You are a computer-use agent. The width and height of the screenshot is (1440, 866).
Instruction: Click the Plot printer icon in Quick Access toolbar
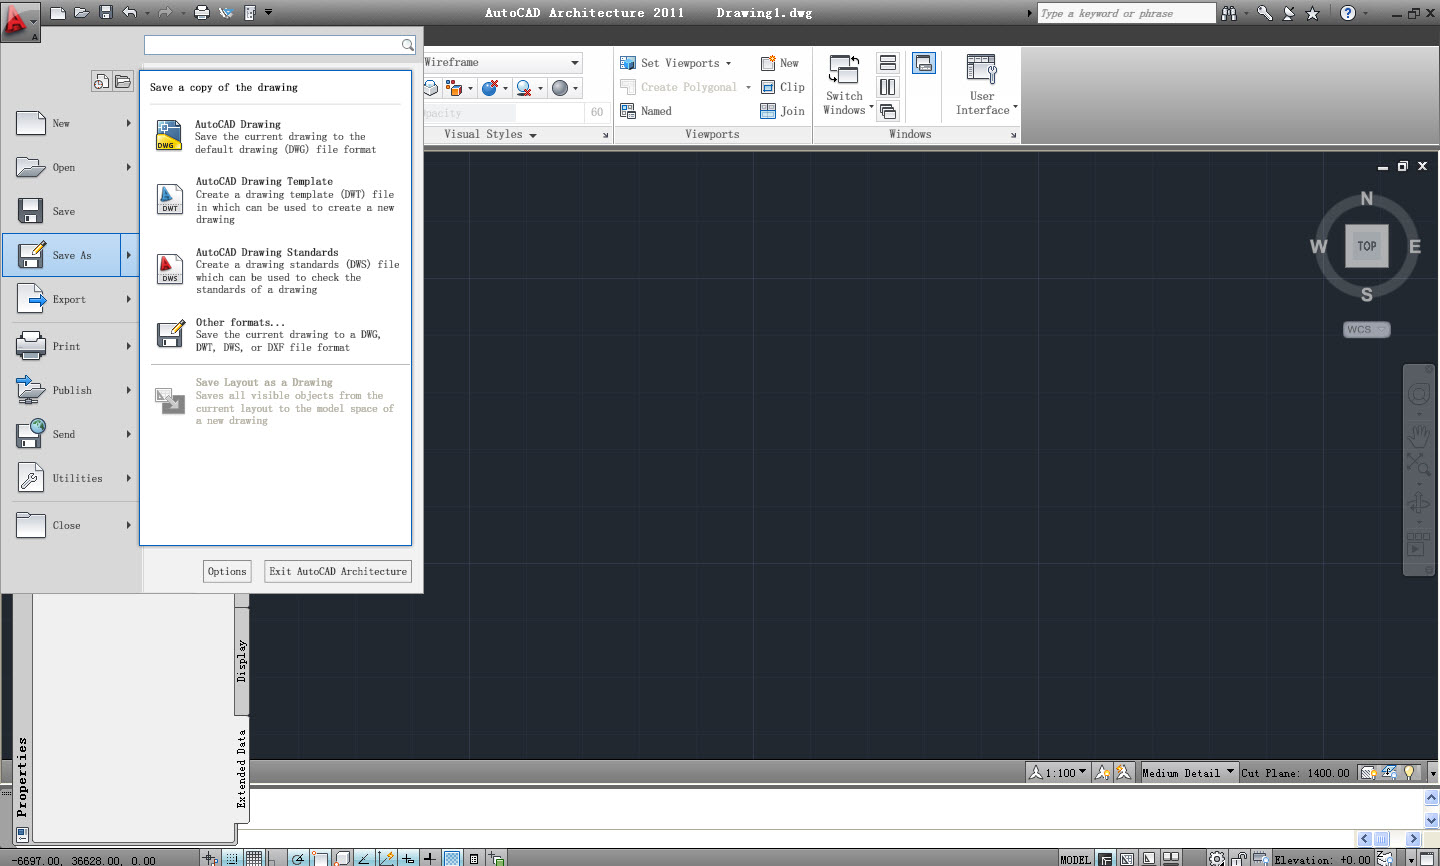[x=202, y=13]
